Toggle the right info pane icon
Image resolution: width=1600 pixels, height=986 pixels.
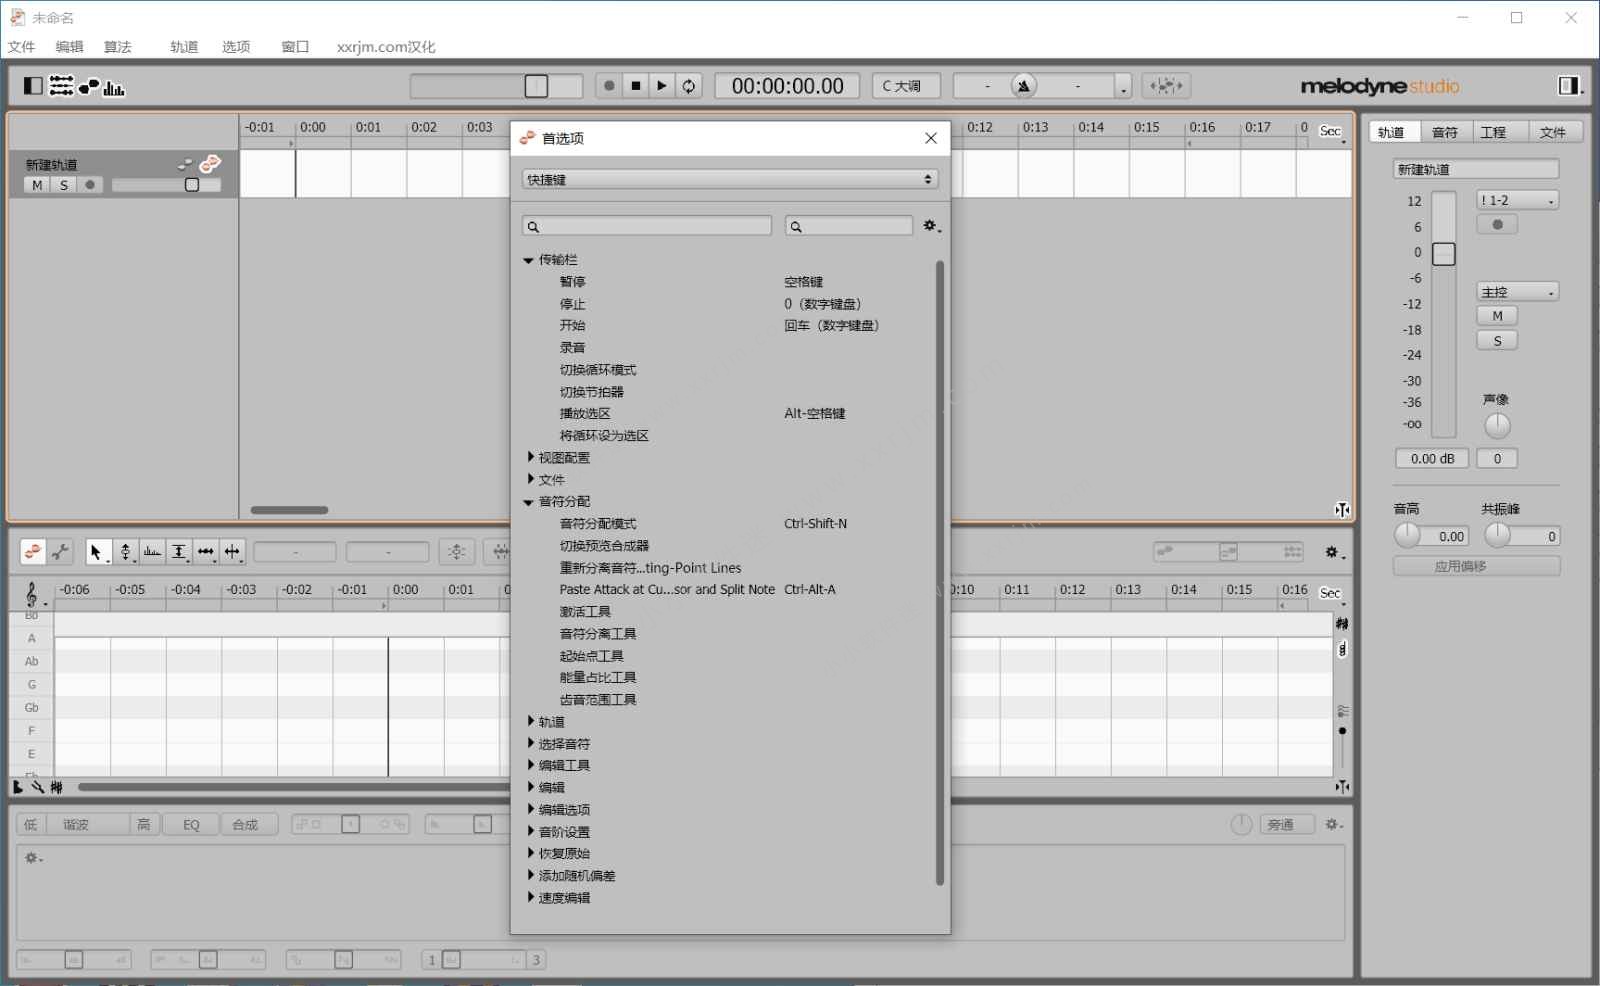coord(1569,86)
